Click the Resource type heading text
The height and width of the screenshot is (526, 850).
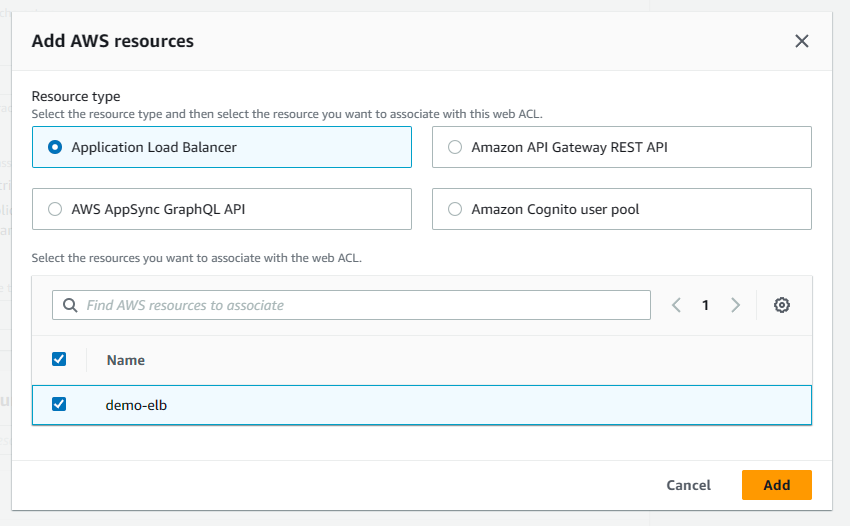coord(76,97)
